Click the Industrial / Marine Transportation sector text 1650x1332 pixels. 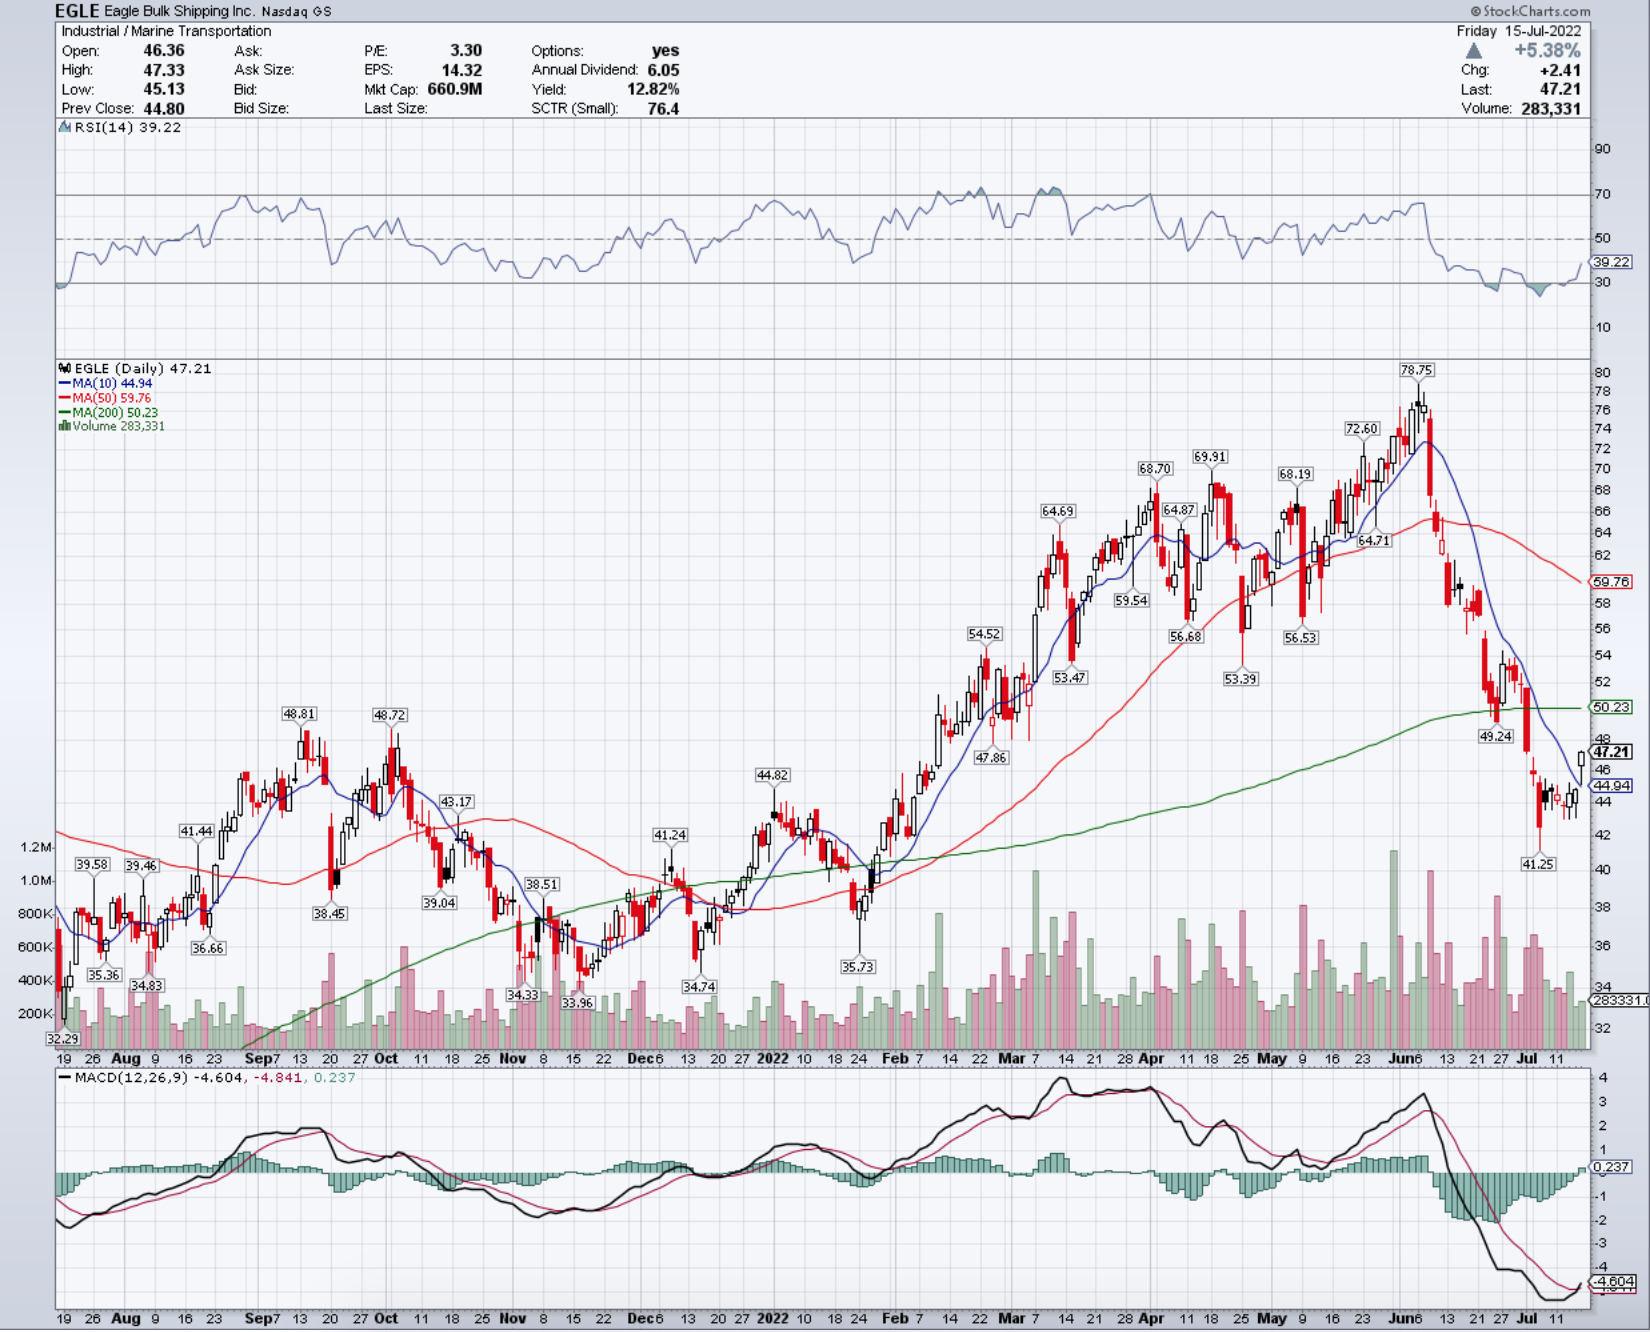point(166,31)
